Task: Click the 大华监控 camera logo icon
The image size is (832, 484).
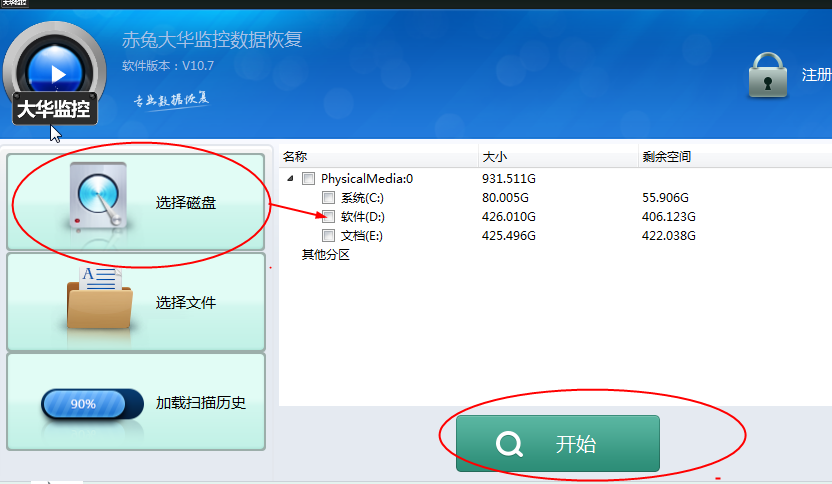Action: click(54, 73)
